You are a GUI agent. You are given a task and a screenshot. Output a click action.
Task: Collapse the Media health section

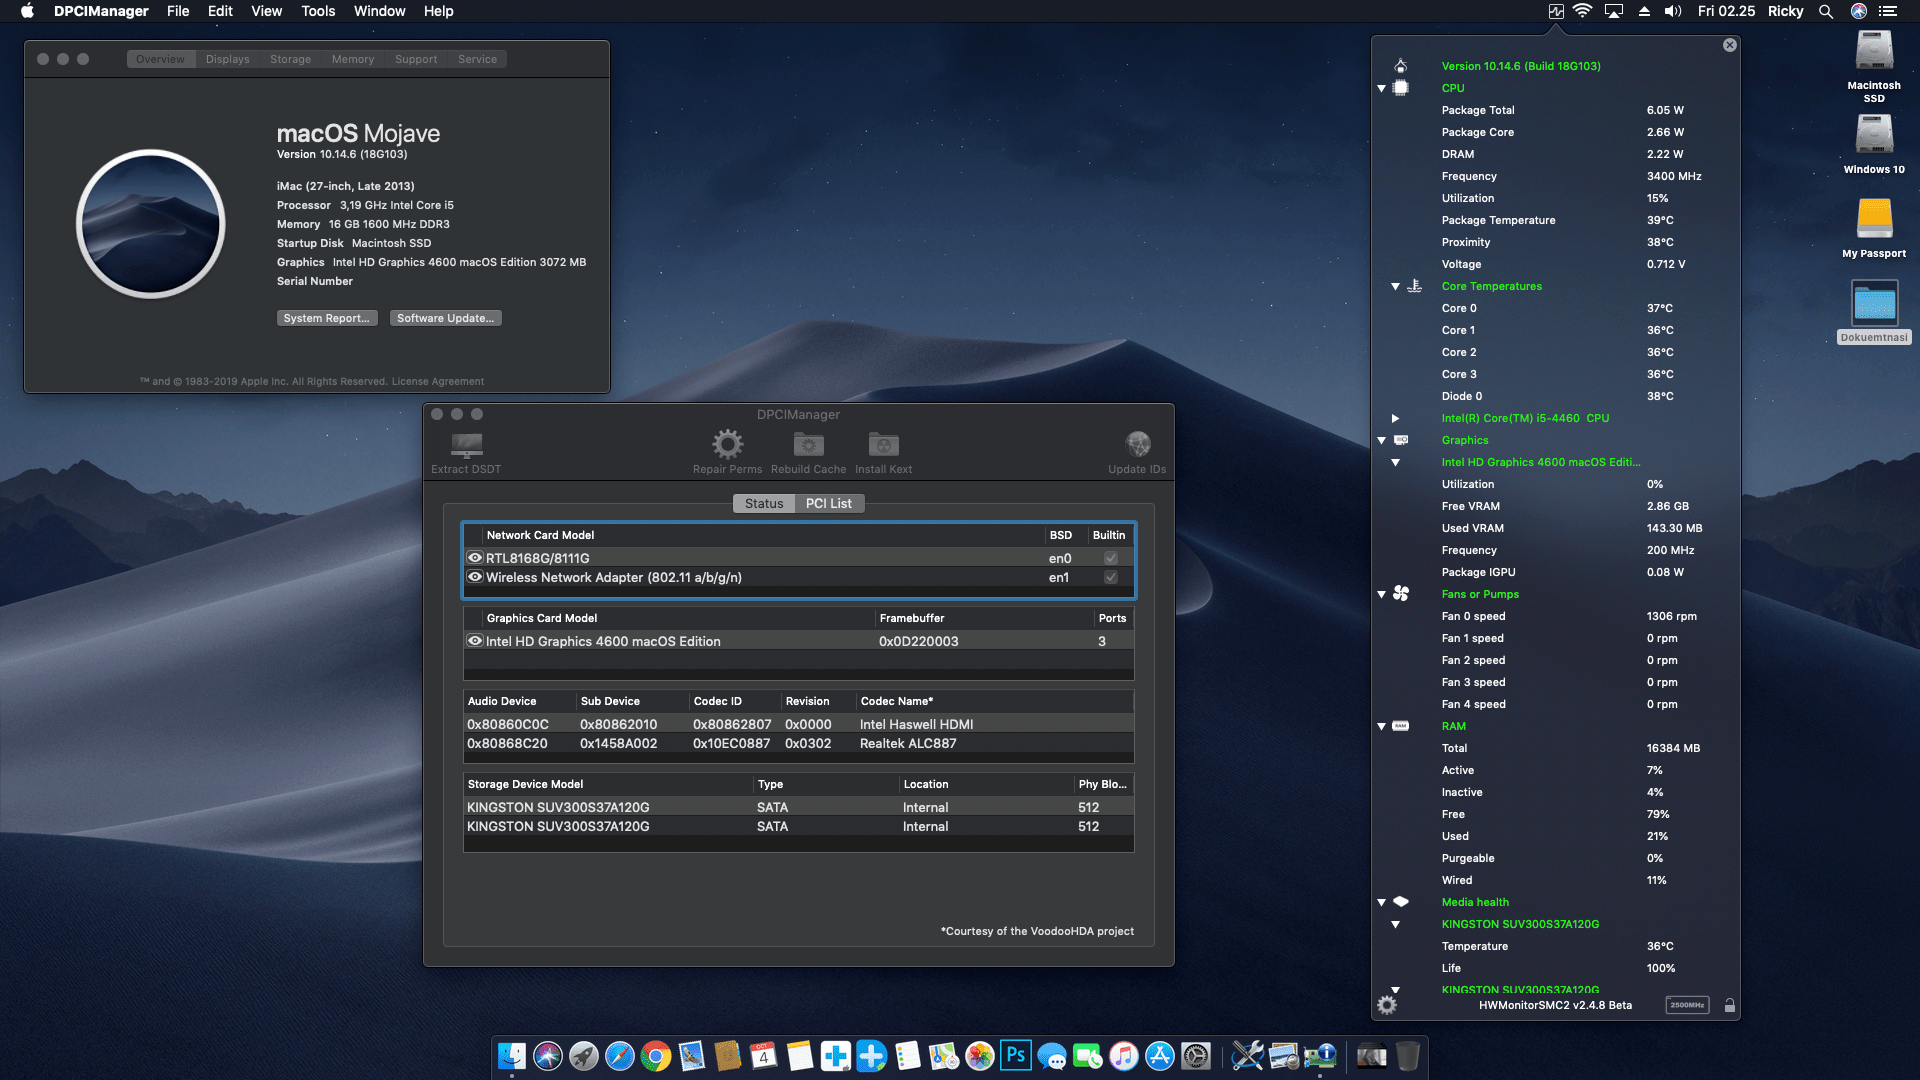(1382, 902)
